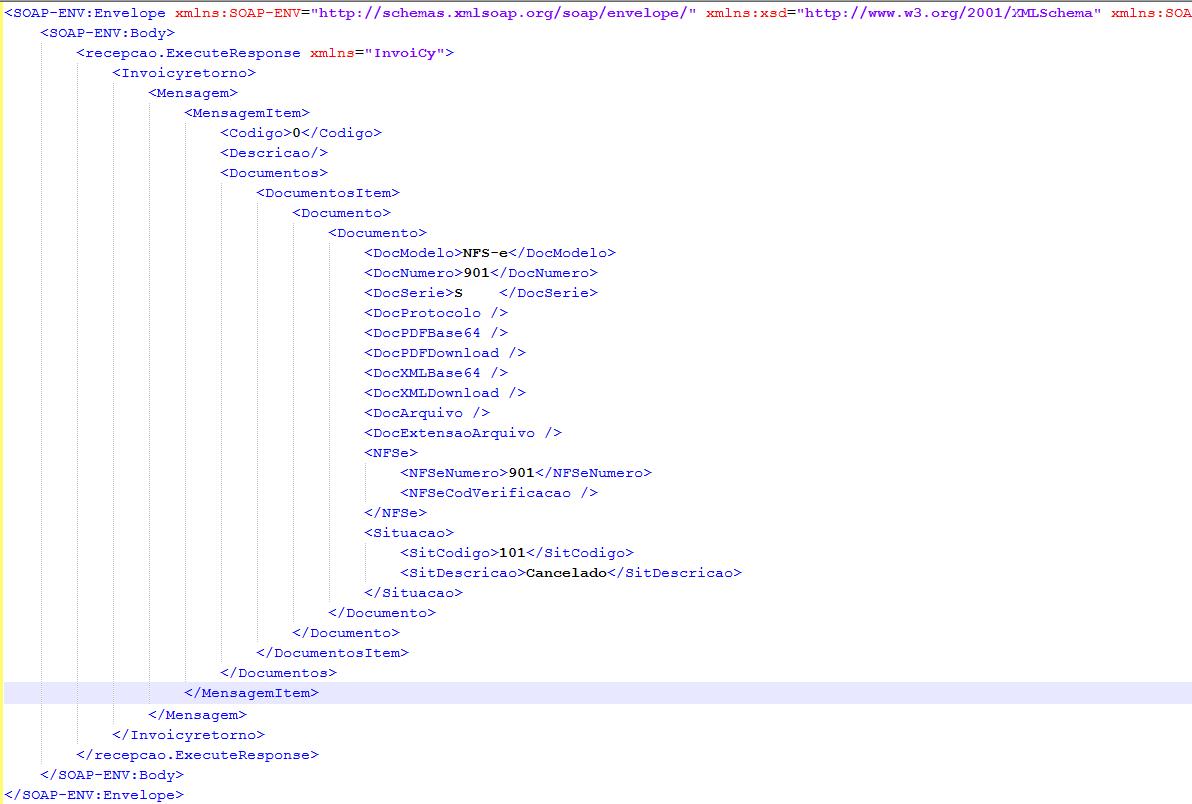This screenshot has width=1192, height=804.
Task: Click the Cancelado text in SitDescricao
Action: coord(566,573)
